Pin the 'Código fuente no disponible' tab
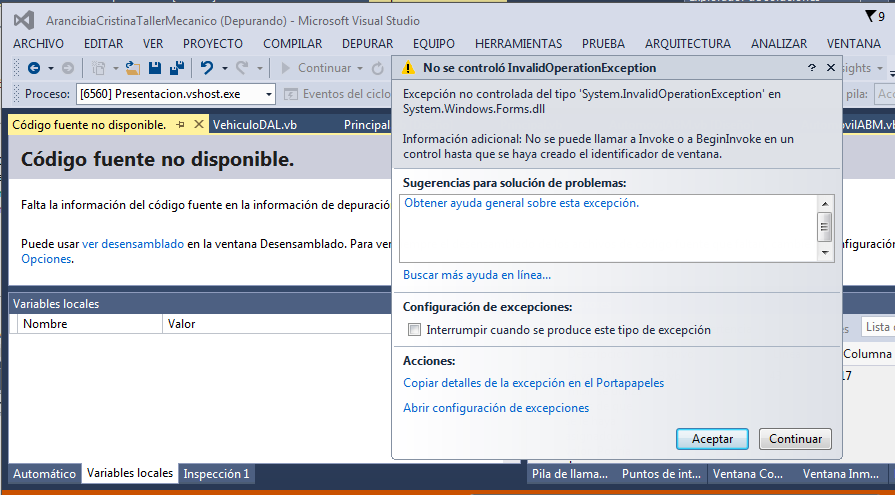 coord(180,124)
